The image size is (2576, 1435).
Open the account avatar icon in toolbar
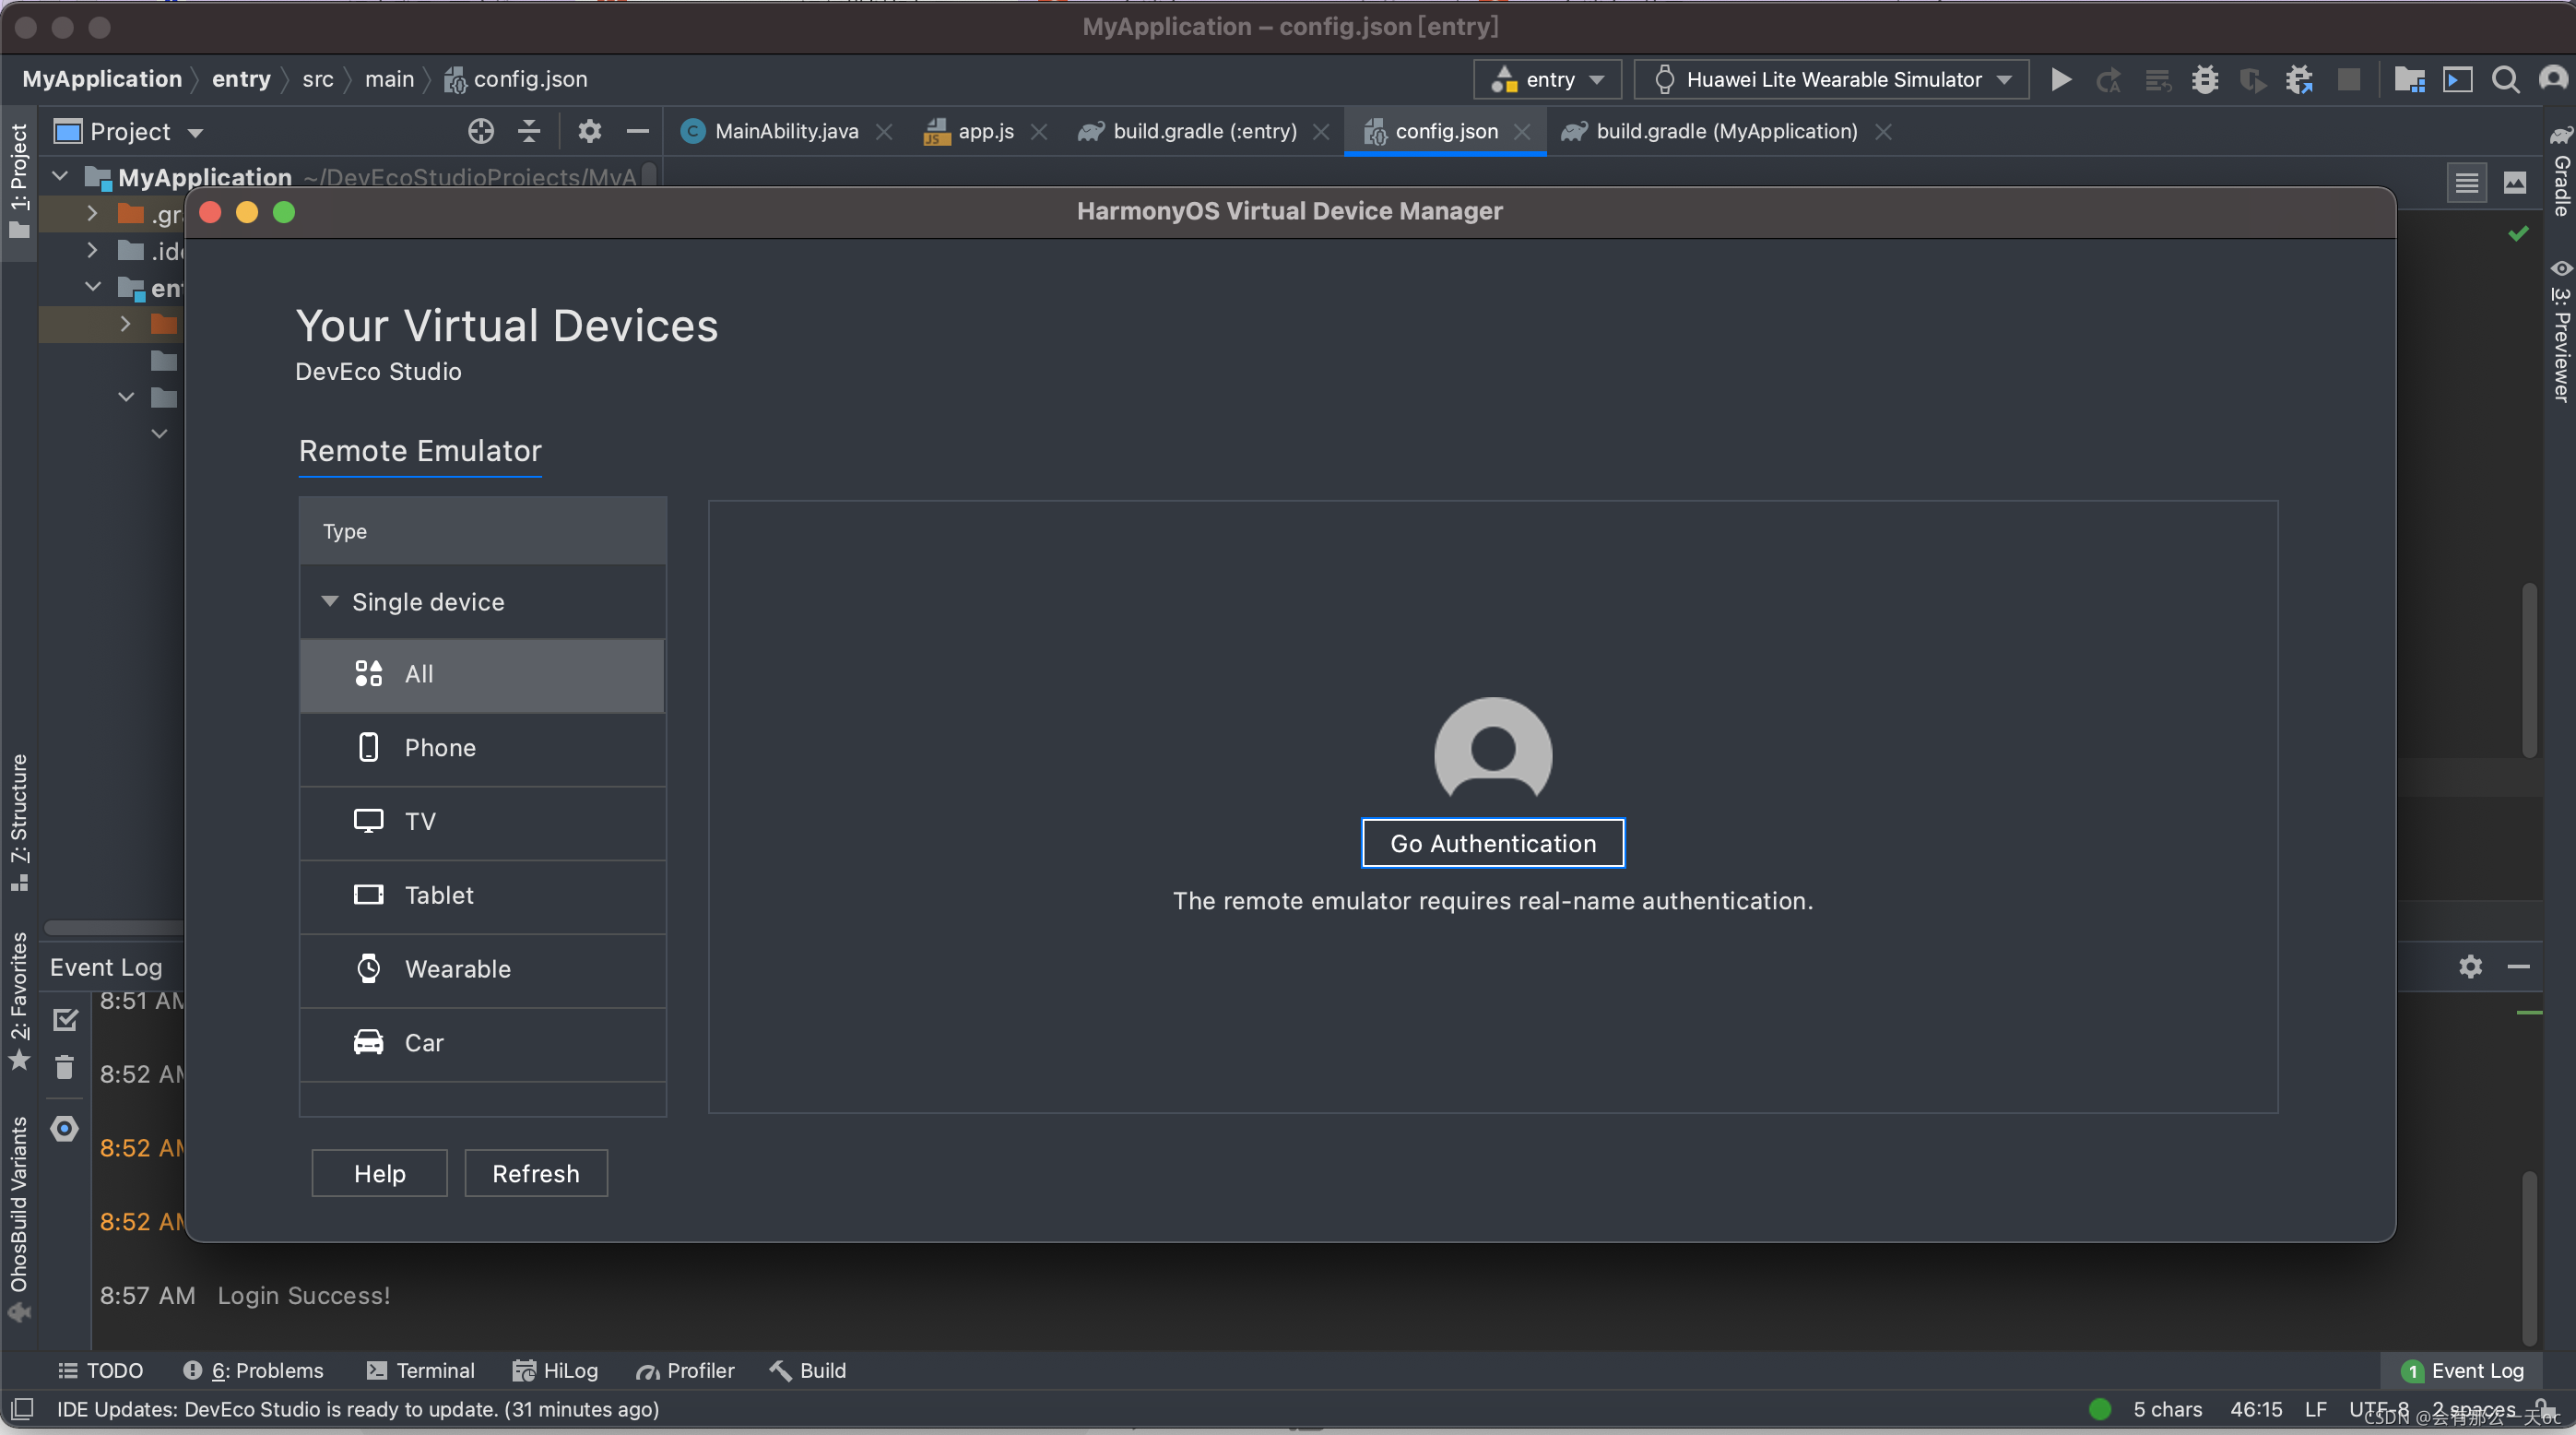click(x=2553, y=80)
